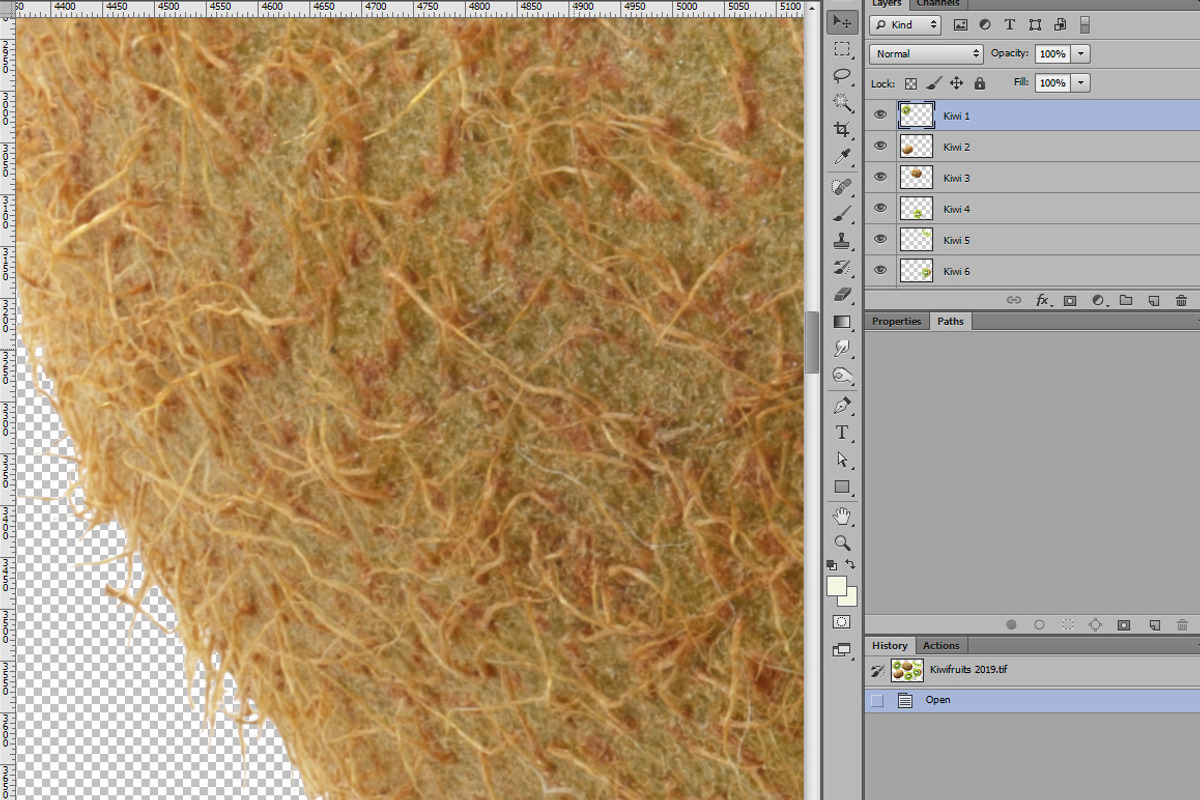Filter layers by smart objects
1200x800 pixels.
(1060, 25)
